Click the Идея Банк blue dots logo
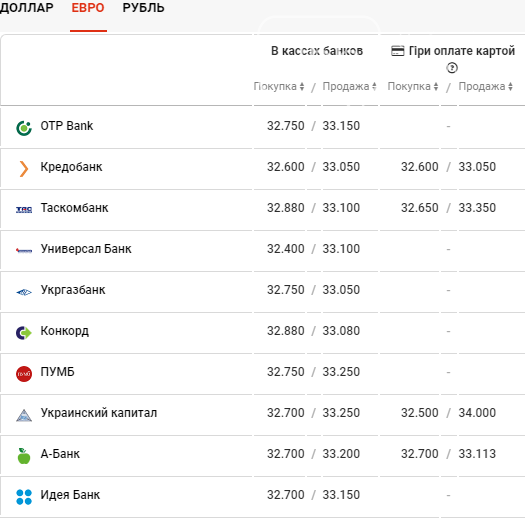 [24, 497]
